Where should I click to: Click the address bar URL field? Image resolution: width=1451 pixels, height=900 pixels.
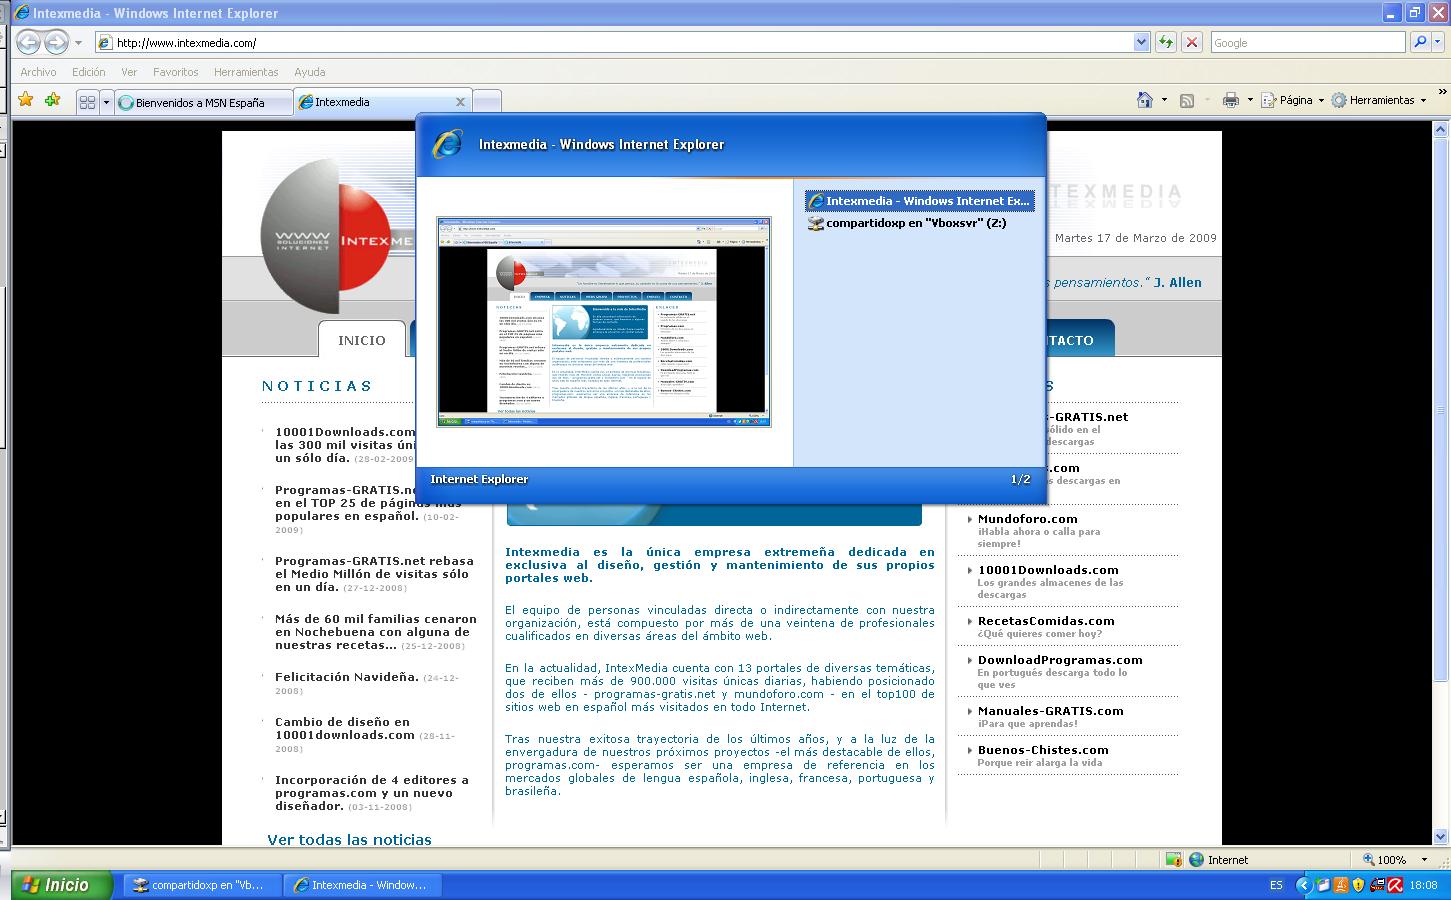(614, 43)
